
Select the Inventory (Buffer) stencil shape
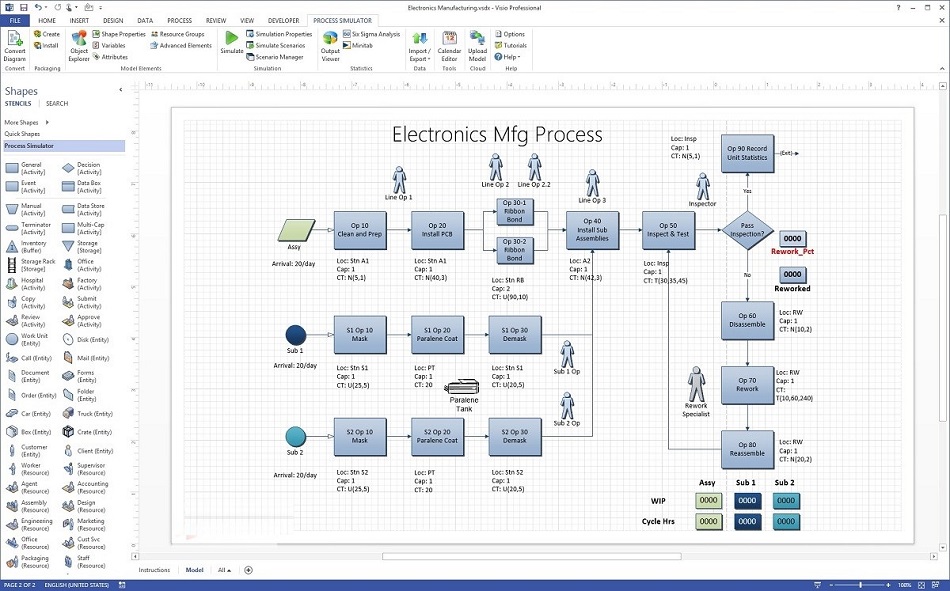pos(27,247)
